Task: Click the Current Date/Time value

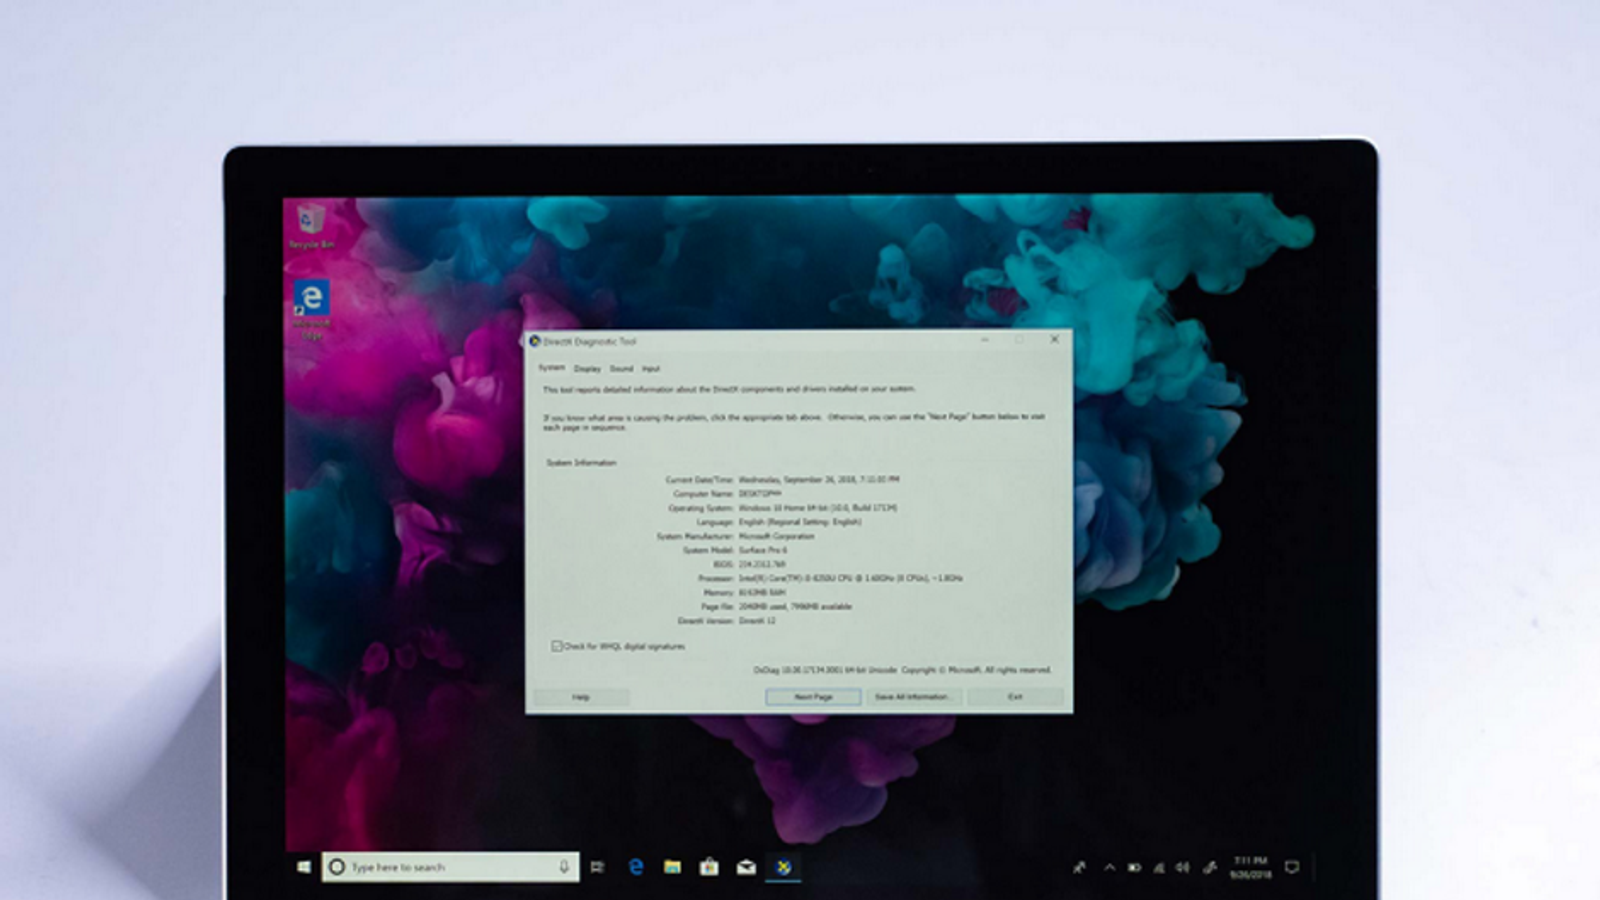Action: click(x=819, y=480)
